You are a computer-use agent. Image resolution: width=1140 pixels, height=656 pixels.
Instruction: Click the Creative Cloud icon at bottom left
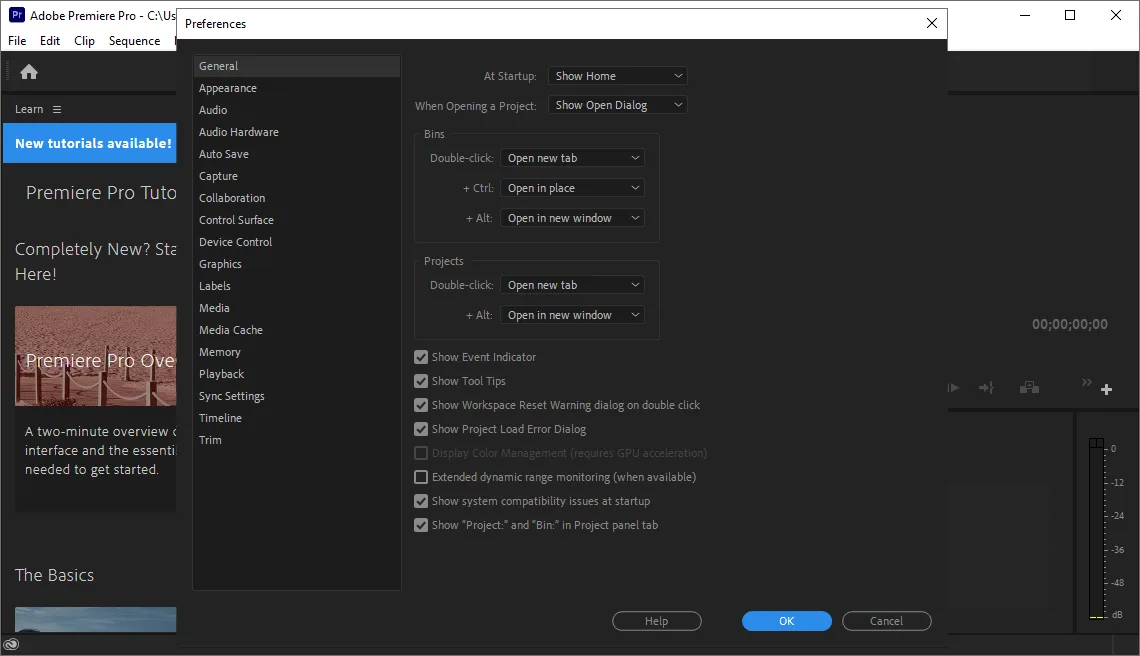pos(12,645)
